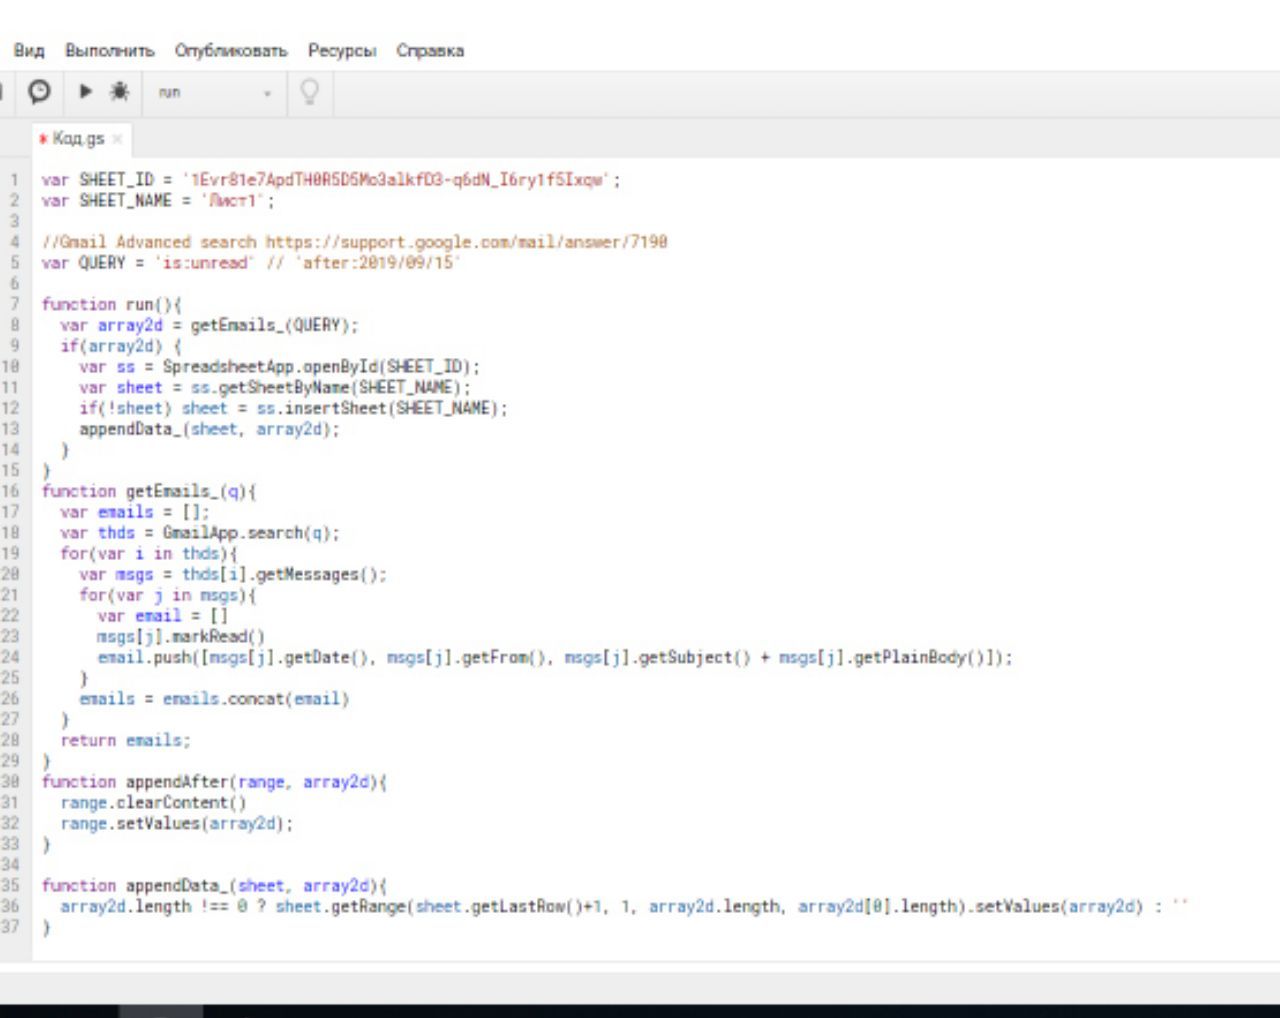Click thds[i].getMessages() on line 20
The image size is (1280, 1018).
pos(279,575)
